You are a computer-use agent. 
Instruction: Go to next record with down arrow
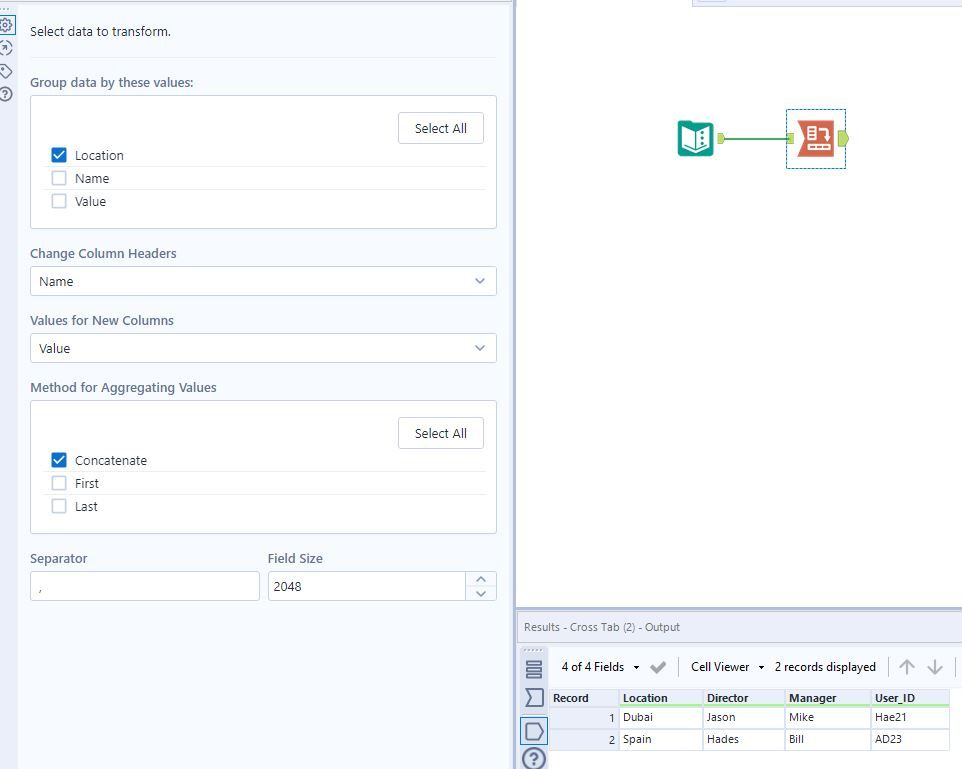click(x=935, y=667)
